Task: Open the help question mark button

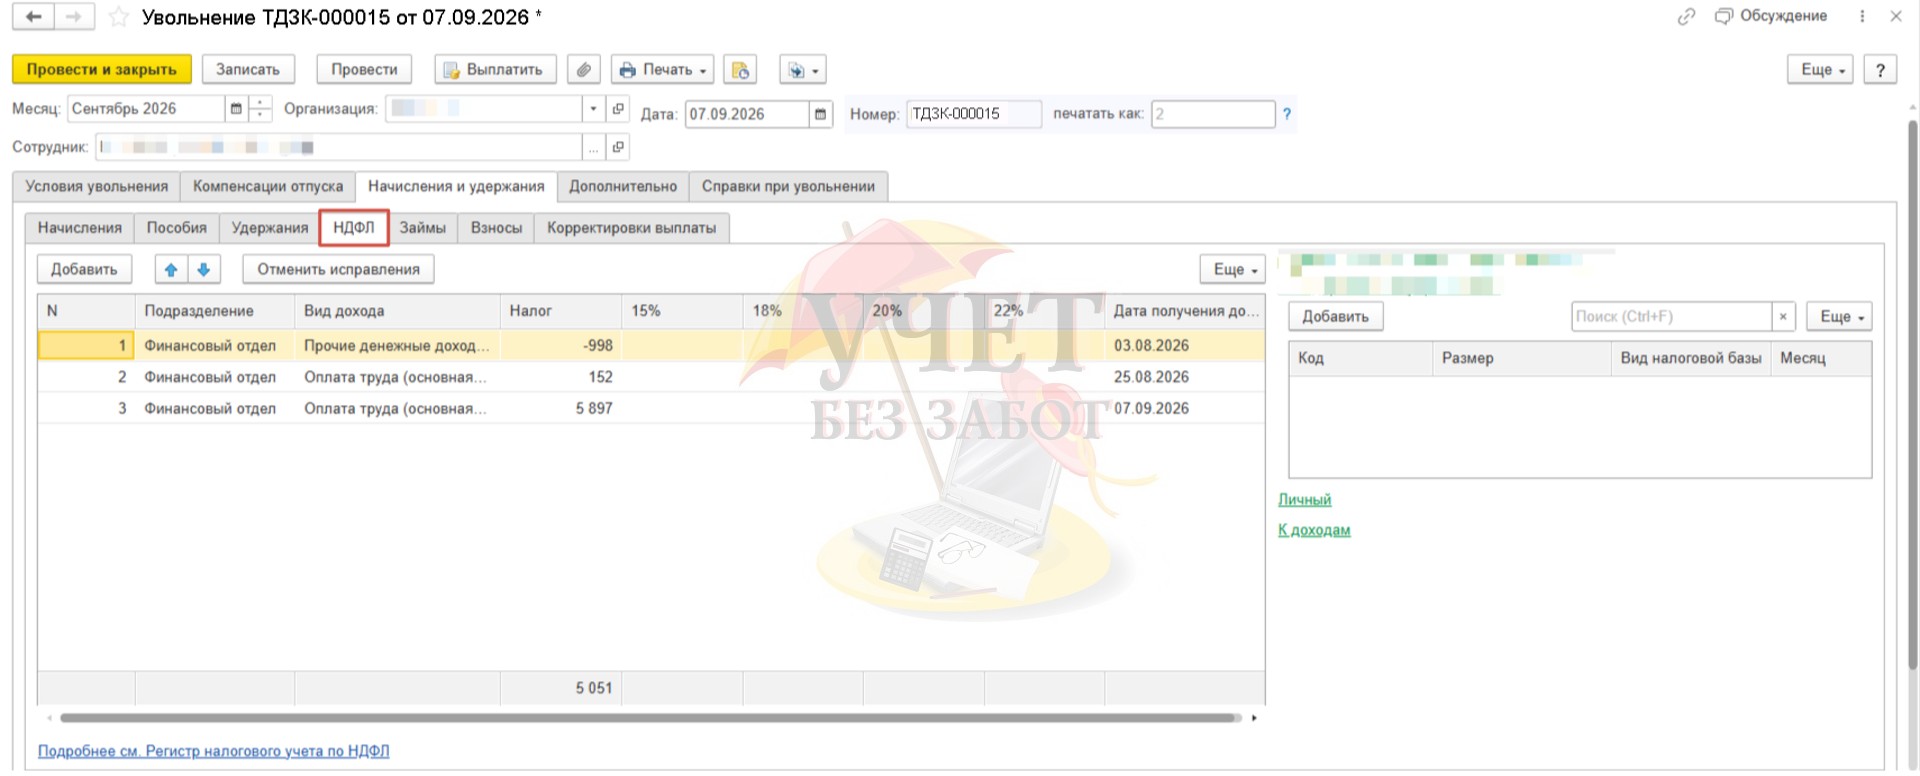Action: (1881, 70)
